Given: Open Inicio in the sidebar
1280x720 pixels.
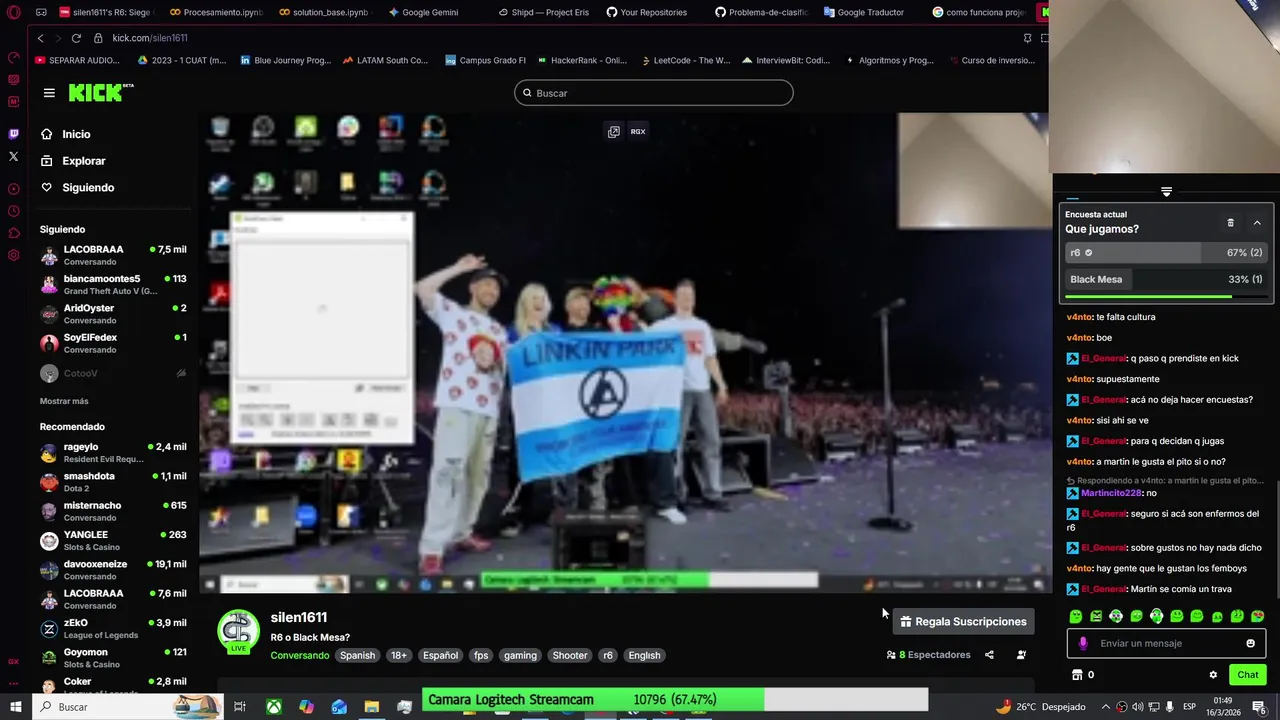Looking at the screenshot, I should point(66,134).
